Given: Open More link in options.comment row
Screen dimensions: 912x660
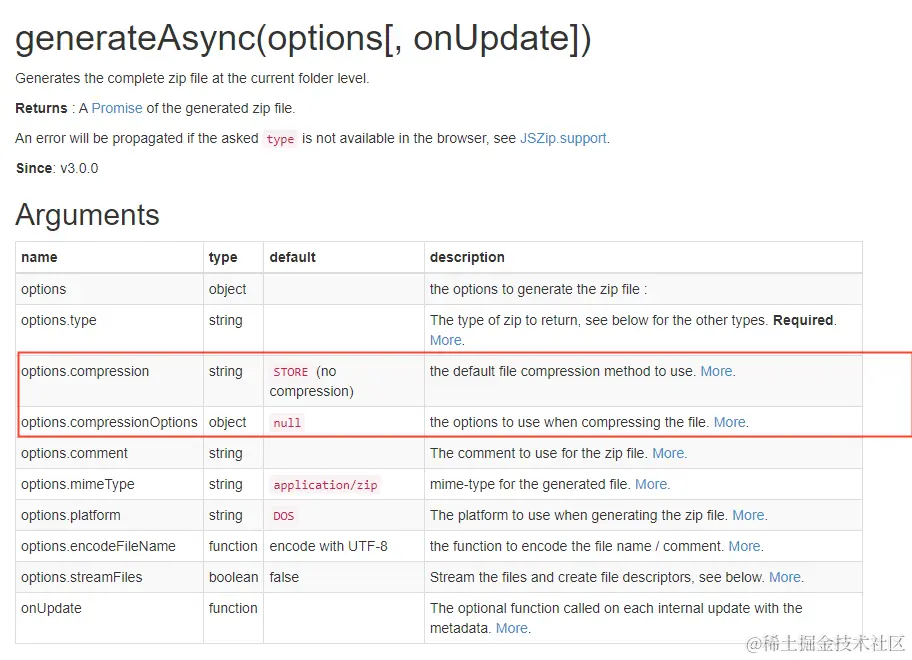Looking at the screenshot, I should (668, 453).
